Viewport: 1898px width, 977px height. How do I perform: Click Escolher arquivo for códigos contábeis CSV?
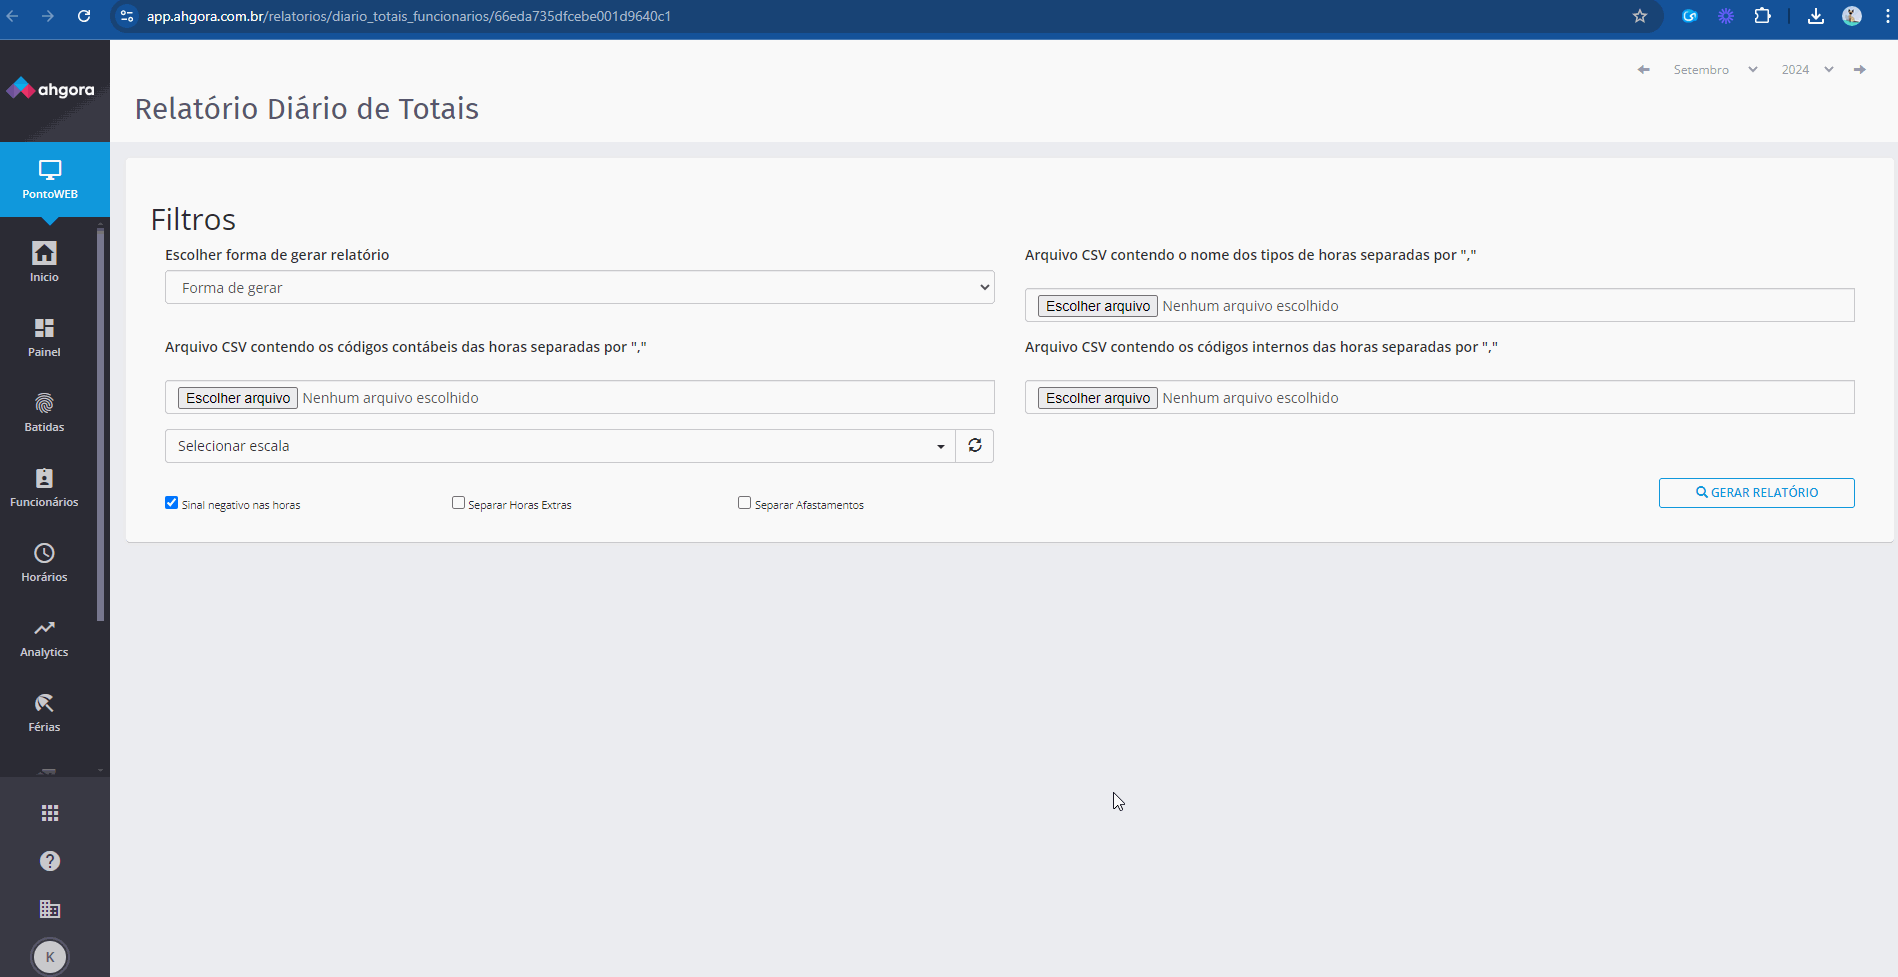click(x=238, y=398)
